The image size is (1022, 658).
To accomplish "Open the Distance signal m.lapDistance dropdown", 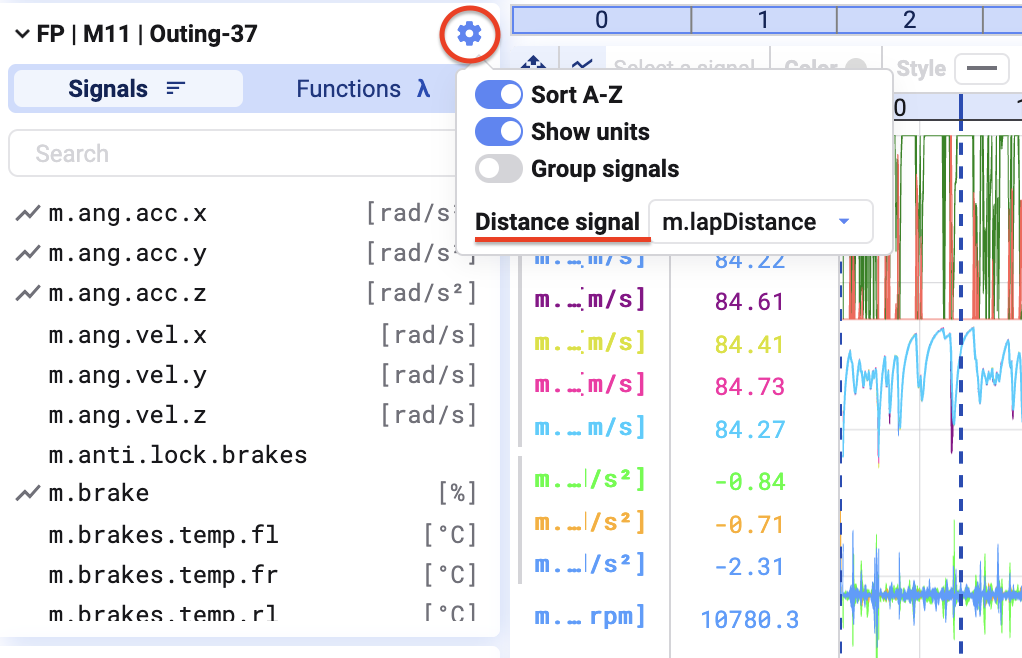I will point(760,222).
